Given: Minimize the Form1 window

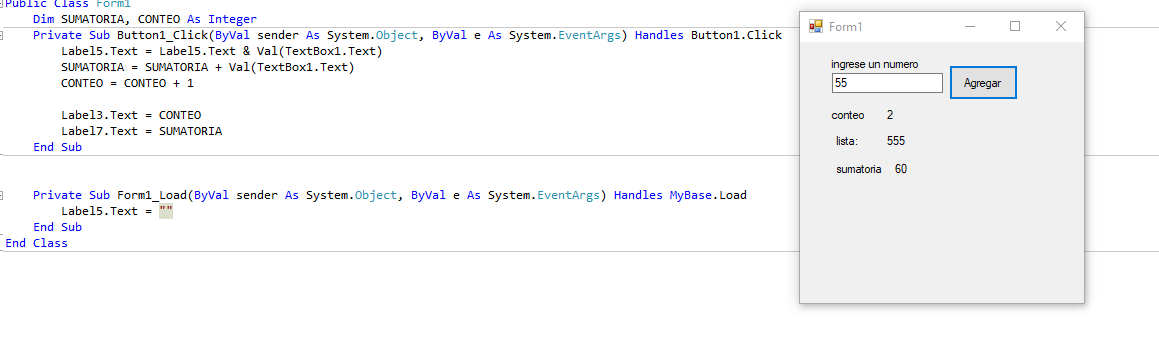Looking at the screenshot, I should click(x=970, y=27).
